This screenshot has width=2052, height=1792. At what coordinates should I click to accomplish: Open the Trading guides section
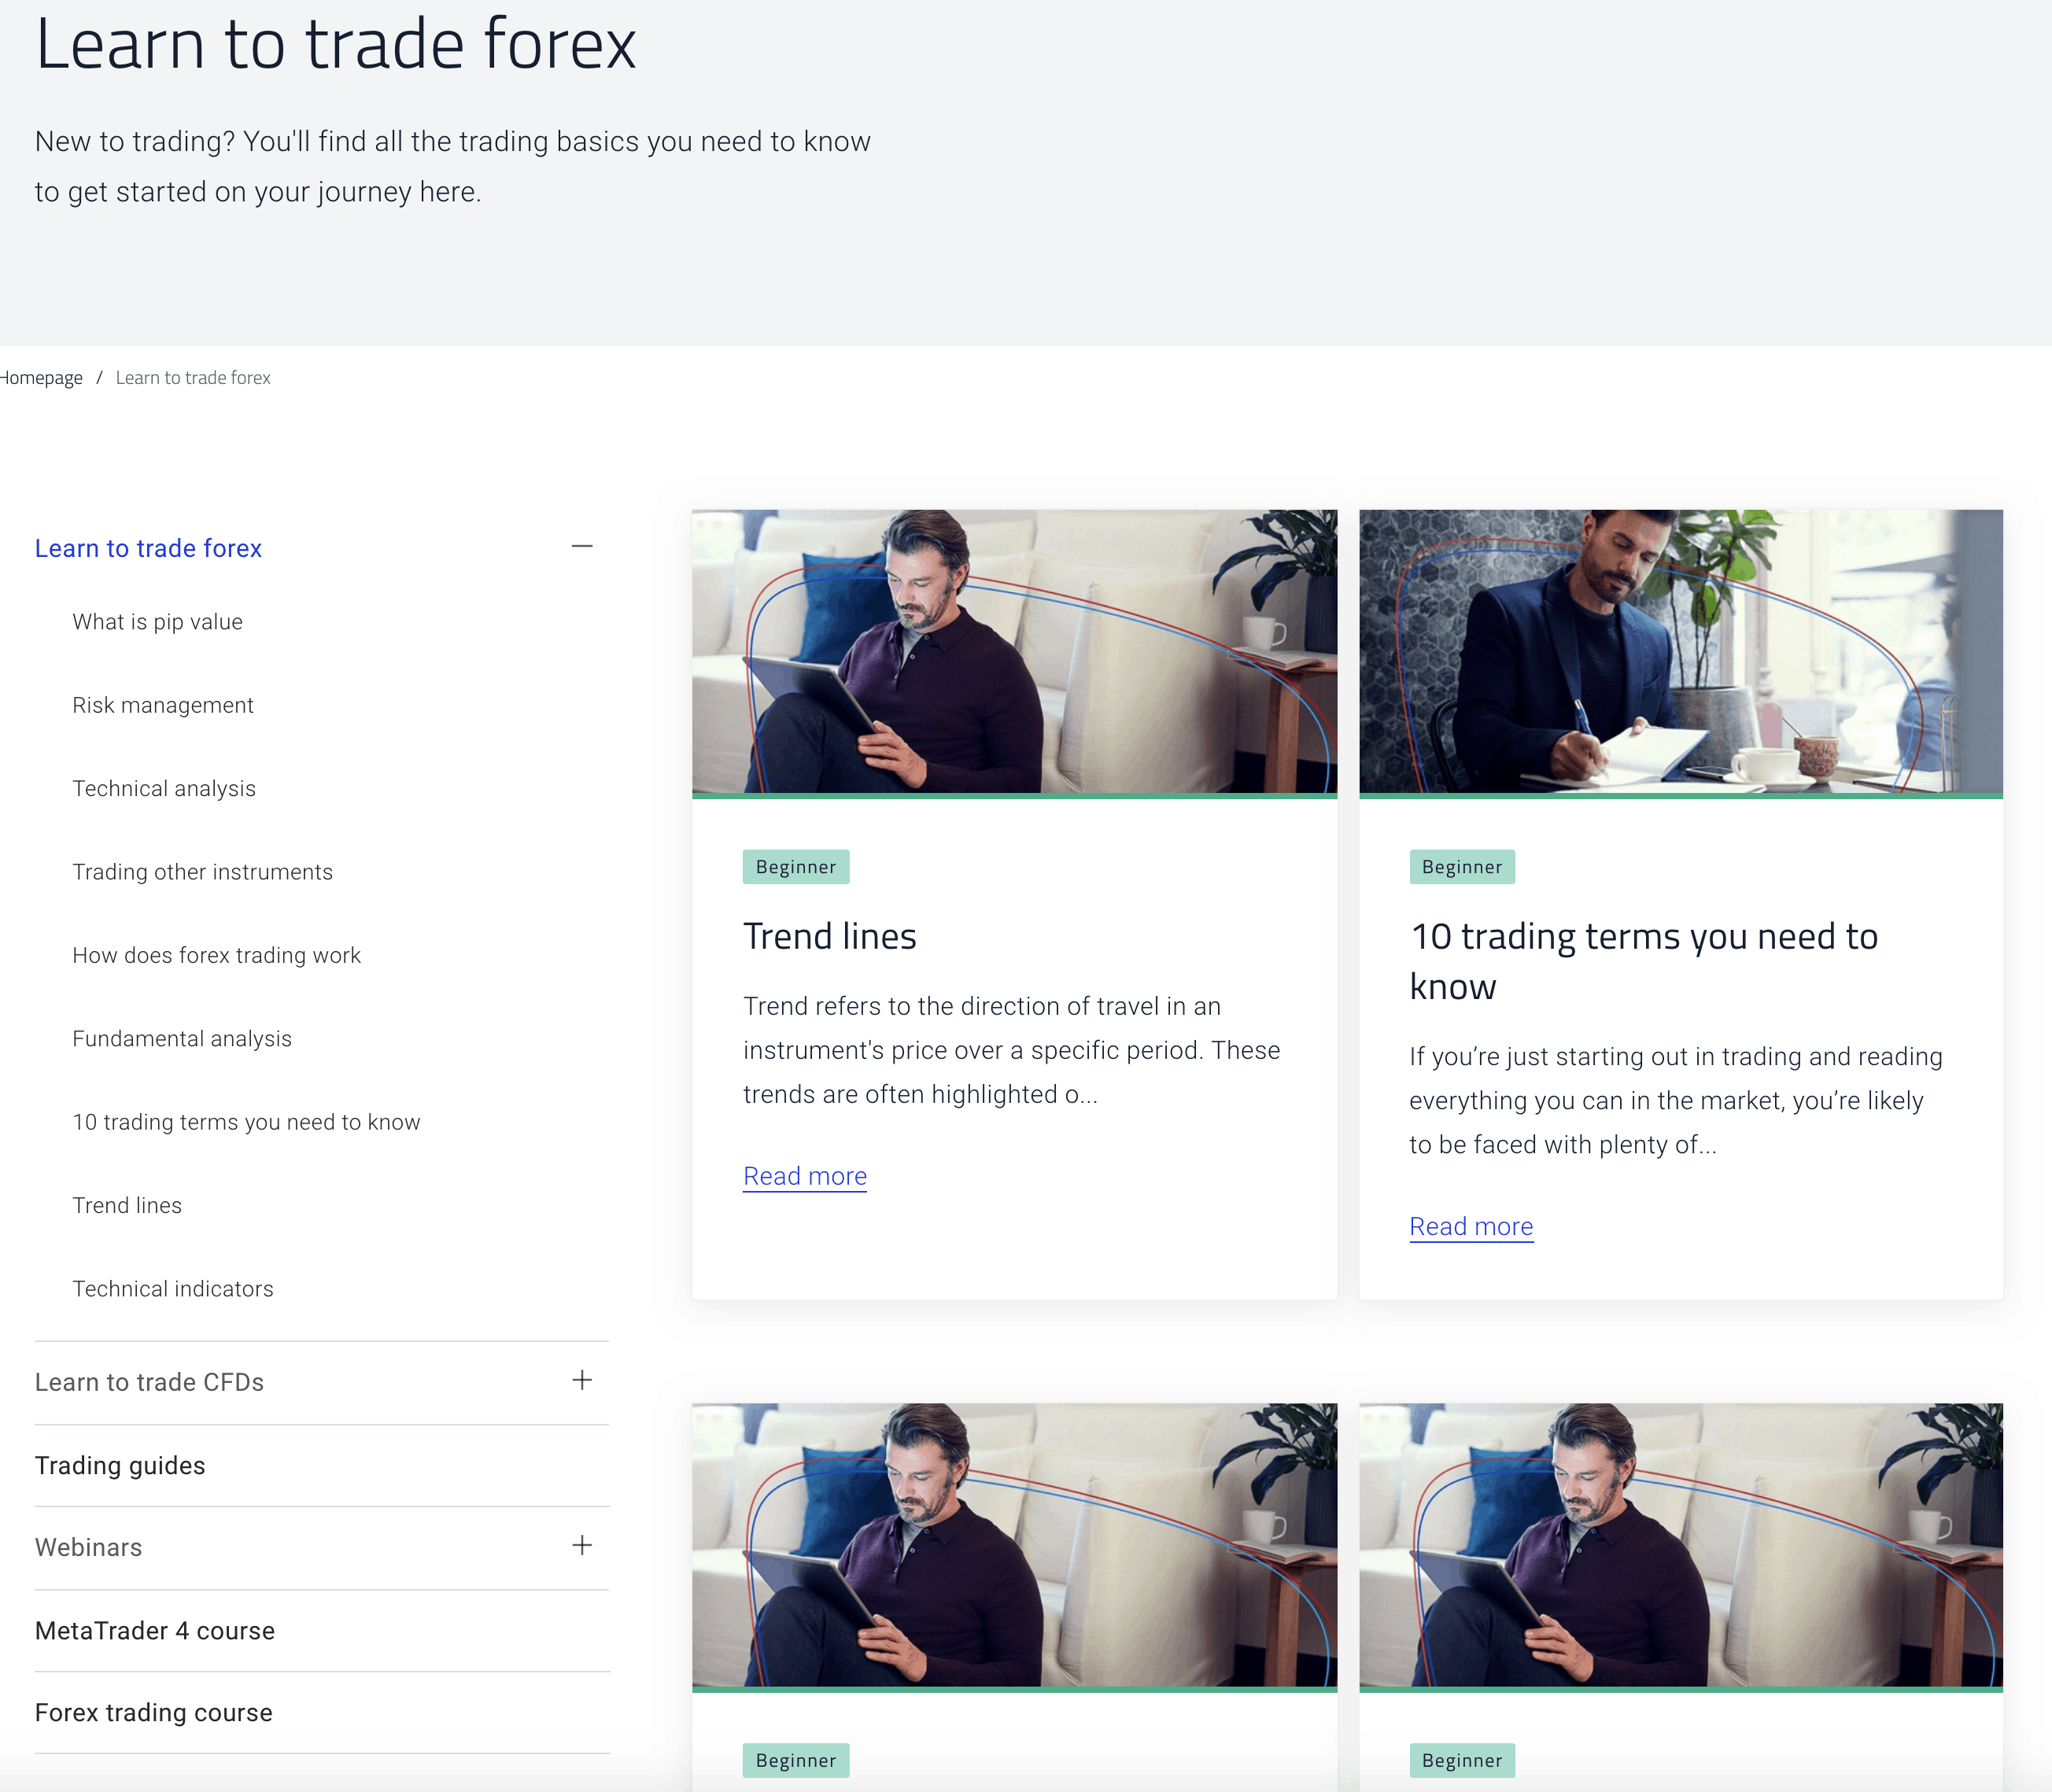click(120, 1465)
